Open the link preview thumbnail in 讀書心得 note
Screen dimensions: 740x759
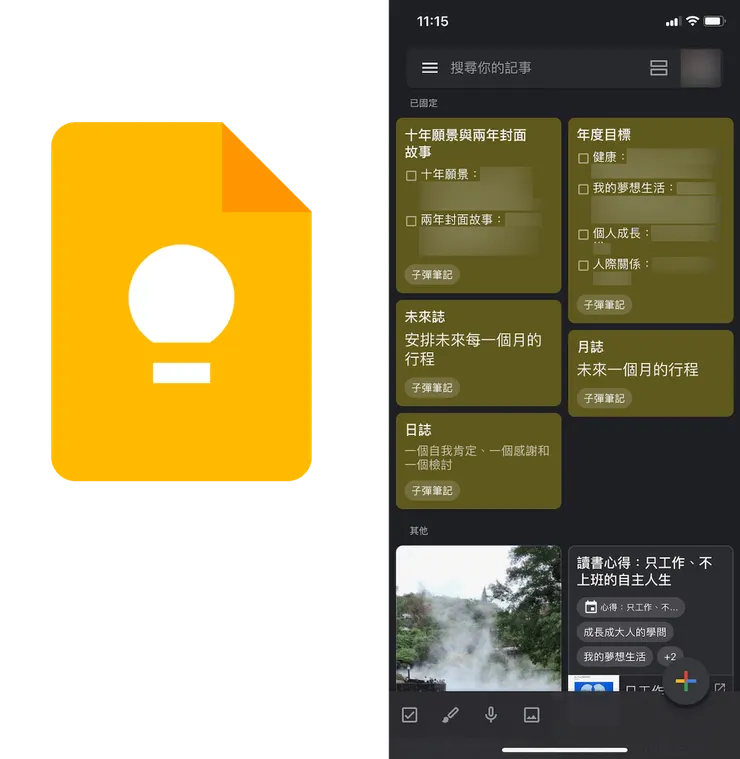tap(593, 683)
